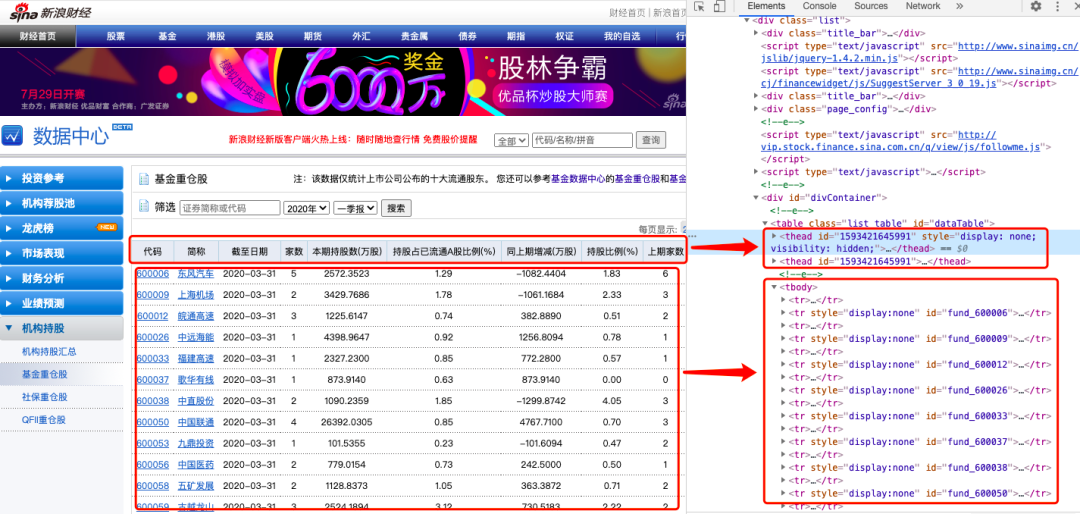Click the DevTools inspect element icon
This screenshot has height=514, width=1080.
tap(699, 6)
